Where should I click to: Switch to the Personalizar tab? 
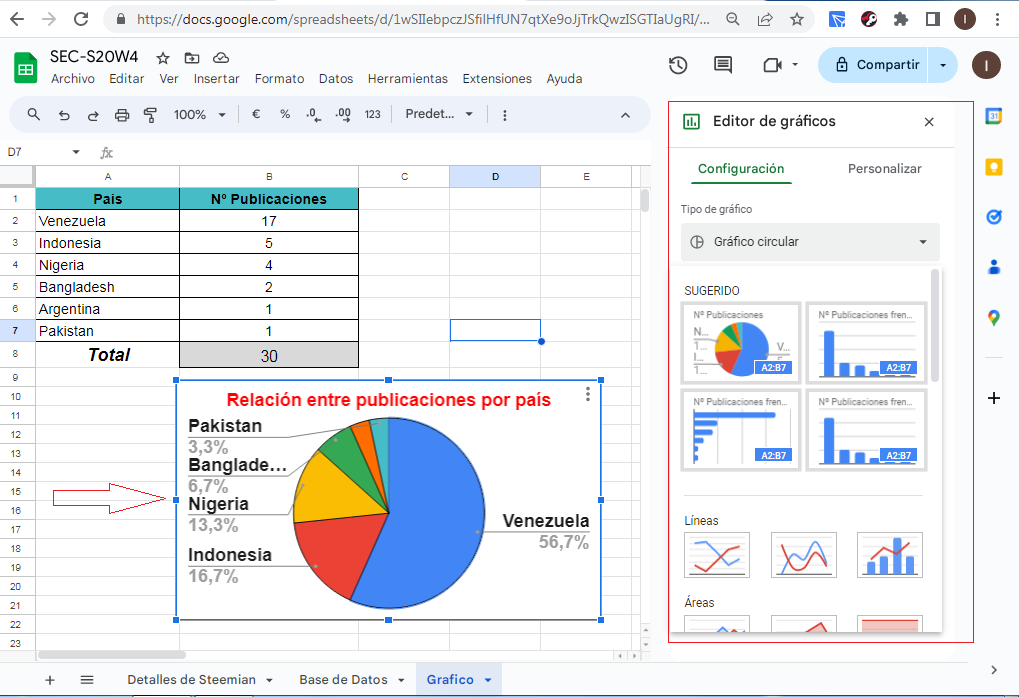click(x=884, y=169)
